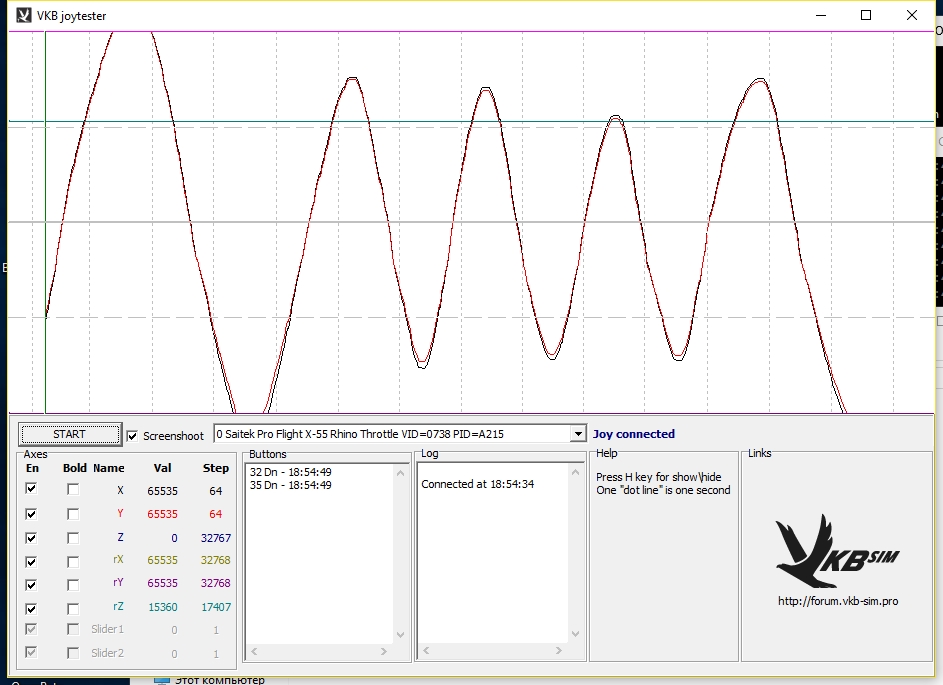The height and width of the screenshot is (685, 943).
Task: Toggle the Screenshoot checkbox
Action: [x=133, y=436]
